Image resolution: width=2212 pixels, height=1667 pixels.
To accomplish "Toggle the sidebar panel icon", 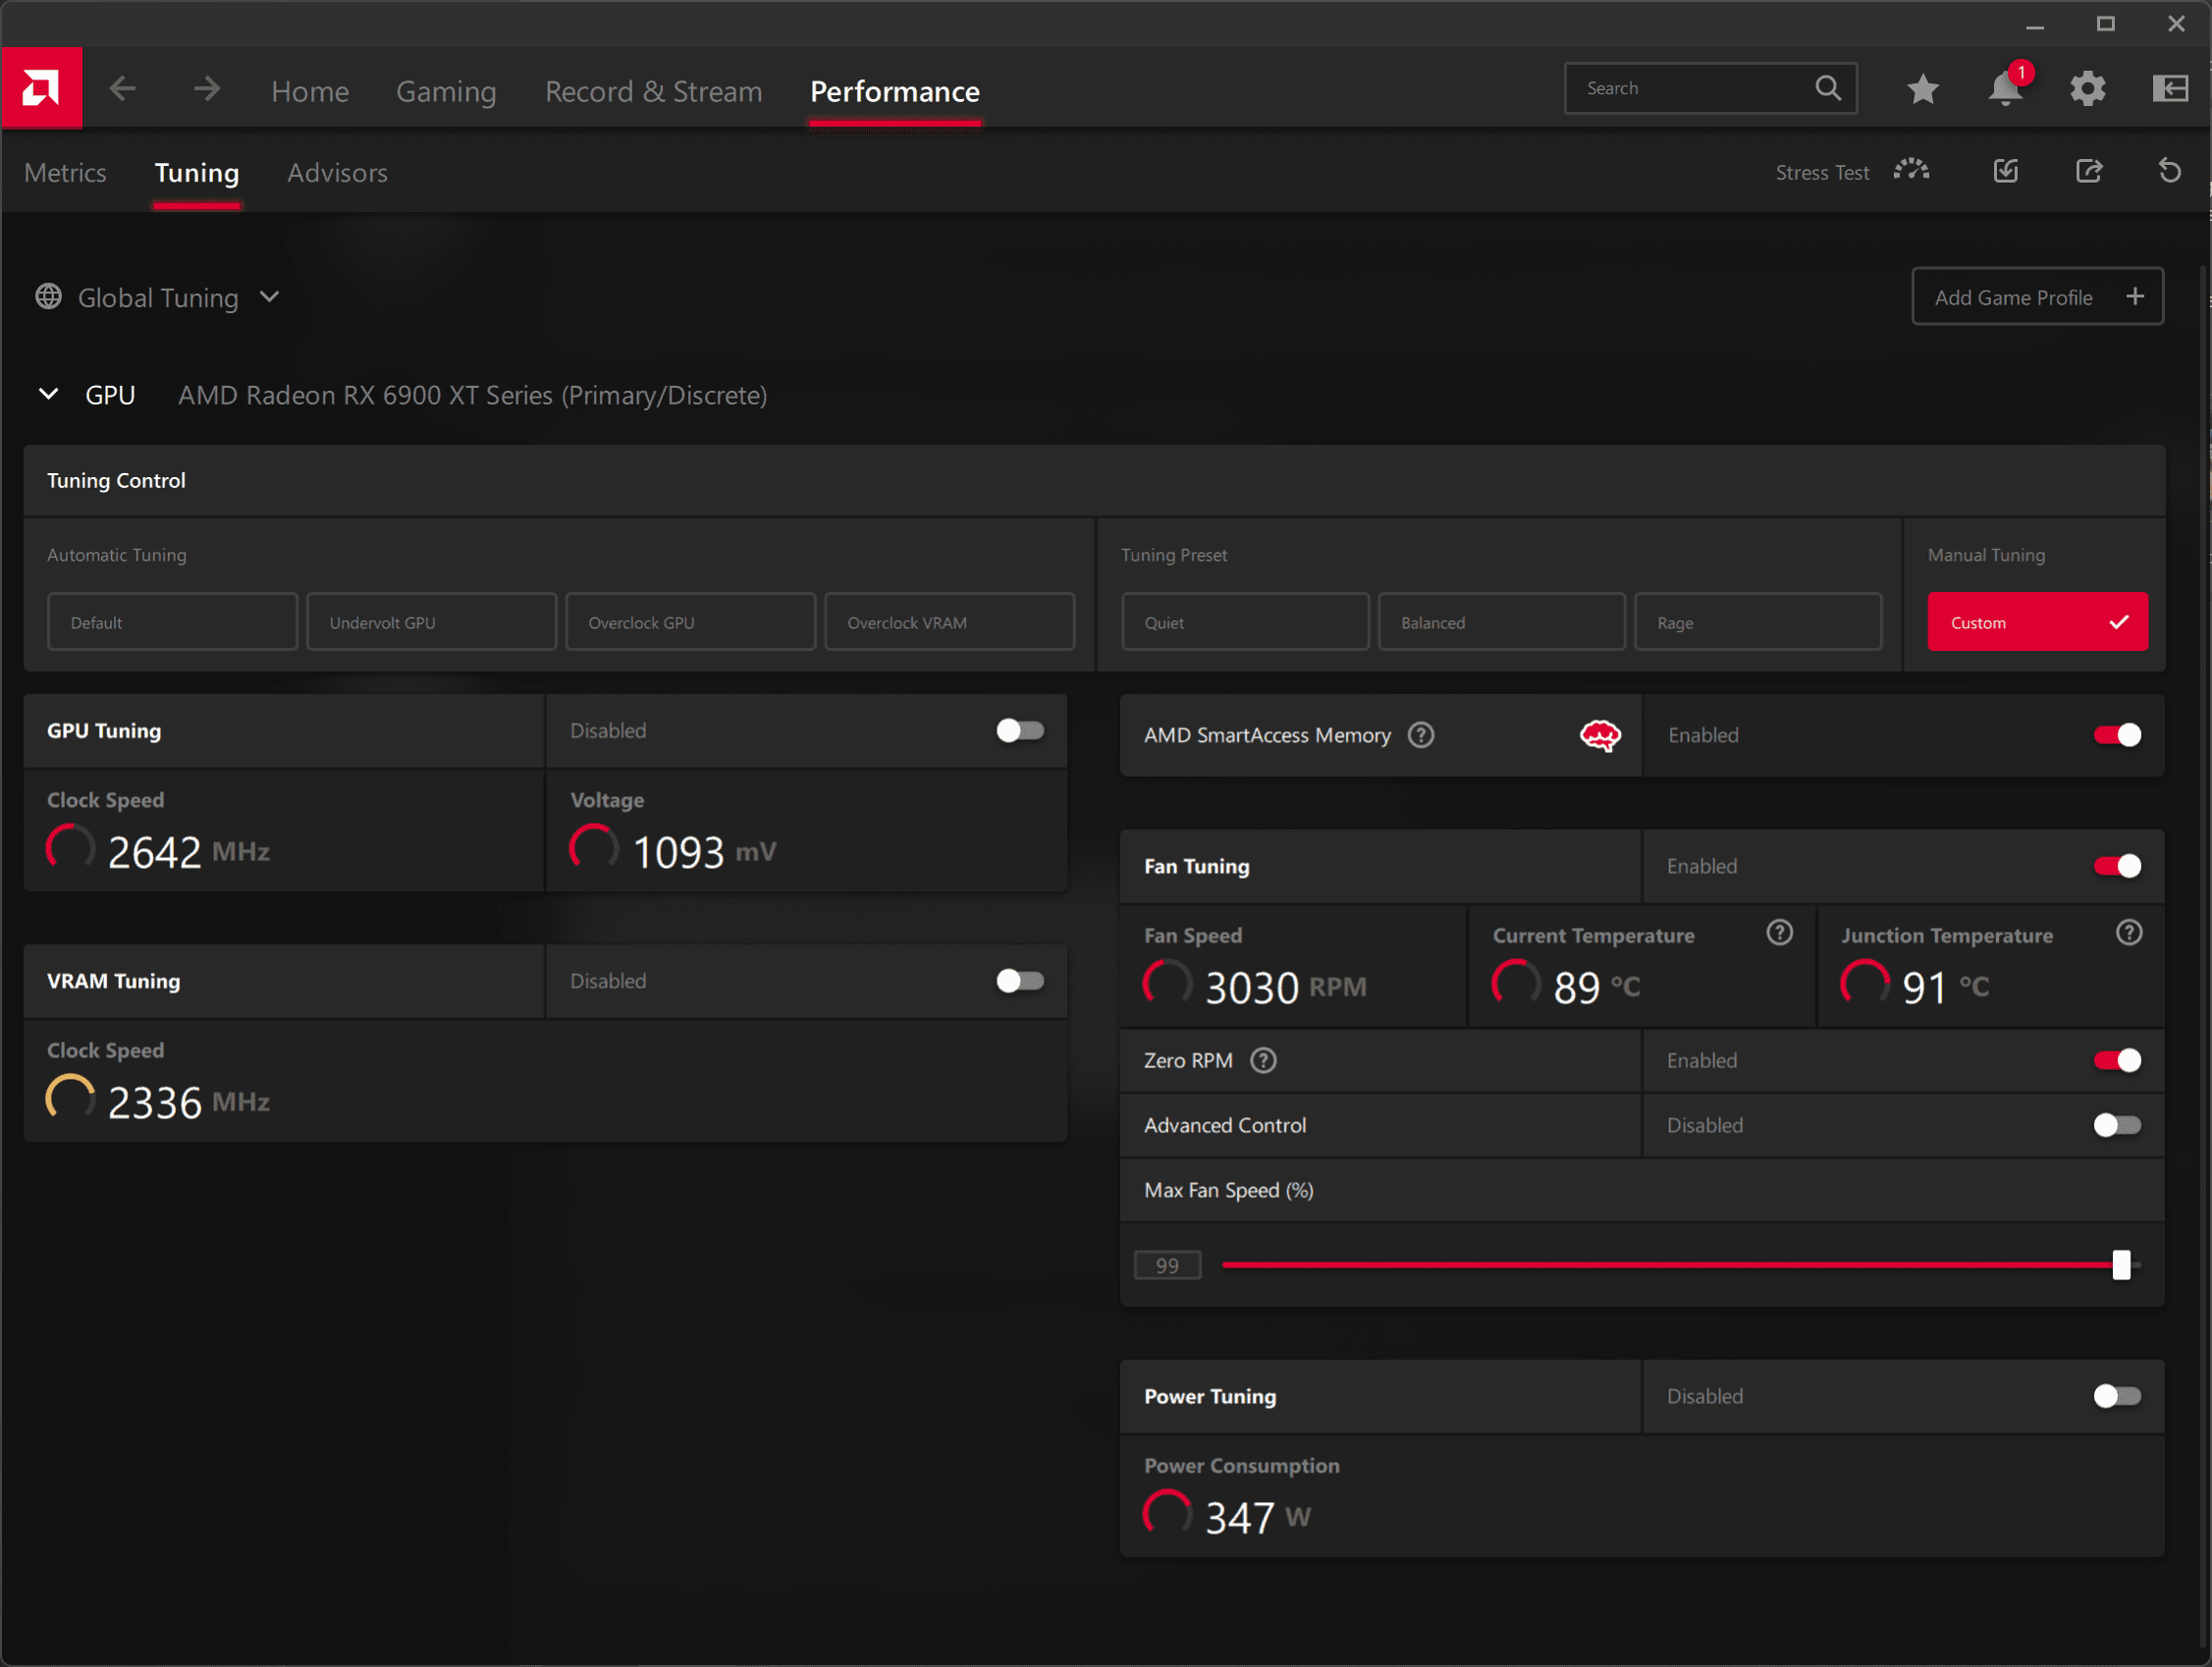I will coord(2170,89).
